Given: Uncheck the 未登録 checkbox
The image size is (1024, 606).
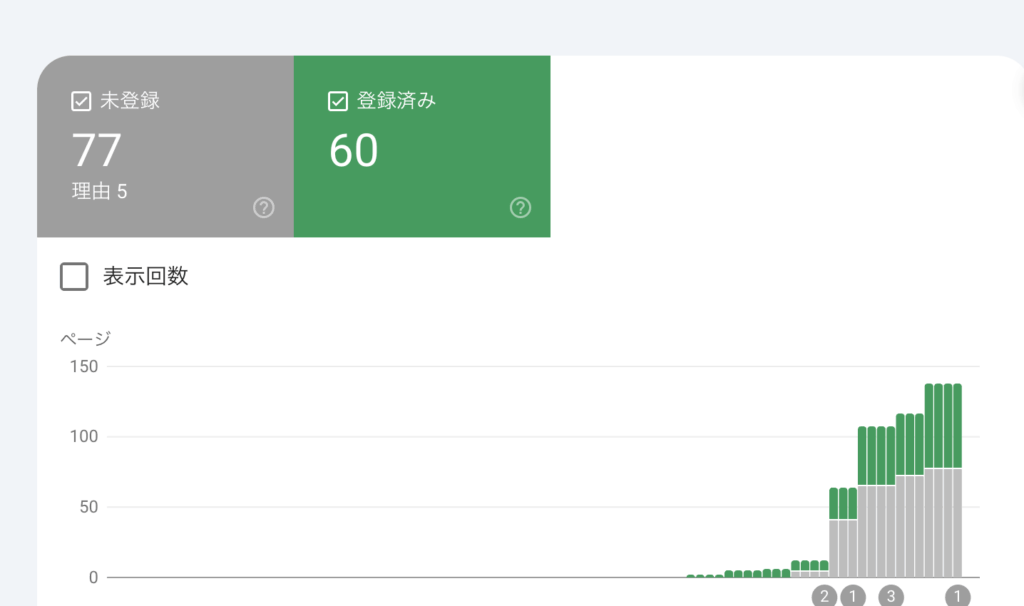Looking at the screenshot, I should pos(81,101).
